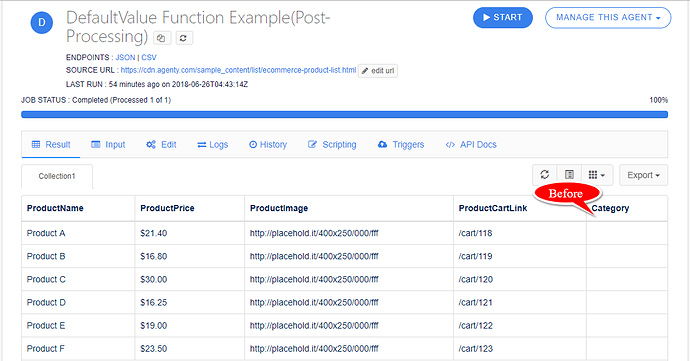Click the 100% progress label
The height and width of the screenshot is (361, 690).
[x=658, y=100]
